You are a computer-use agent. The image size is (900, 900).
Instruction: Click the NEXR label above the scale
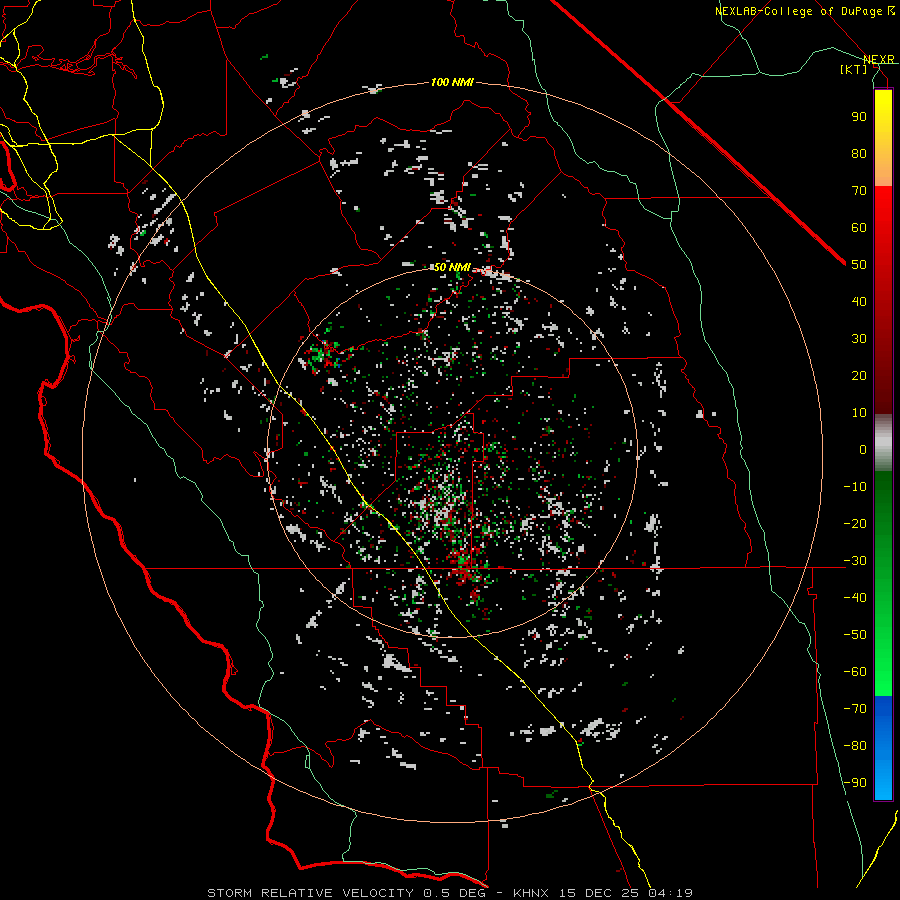click(878, 60)
